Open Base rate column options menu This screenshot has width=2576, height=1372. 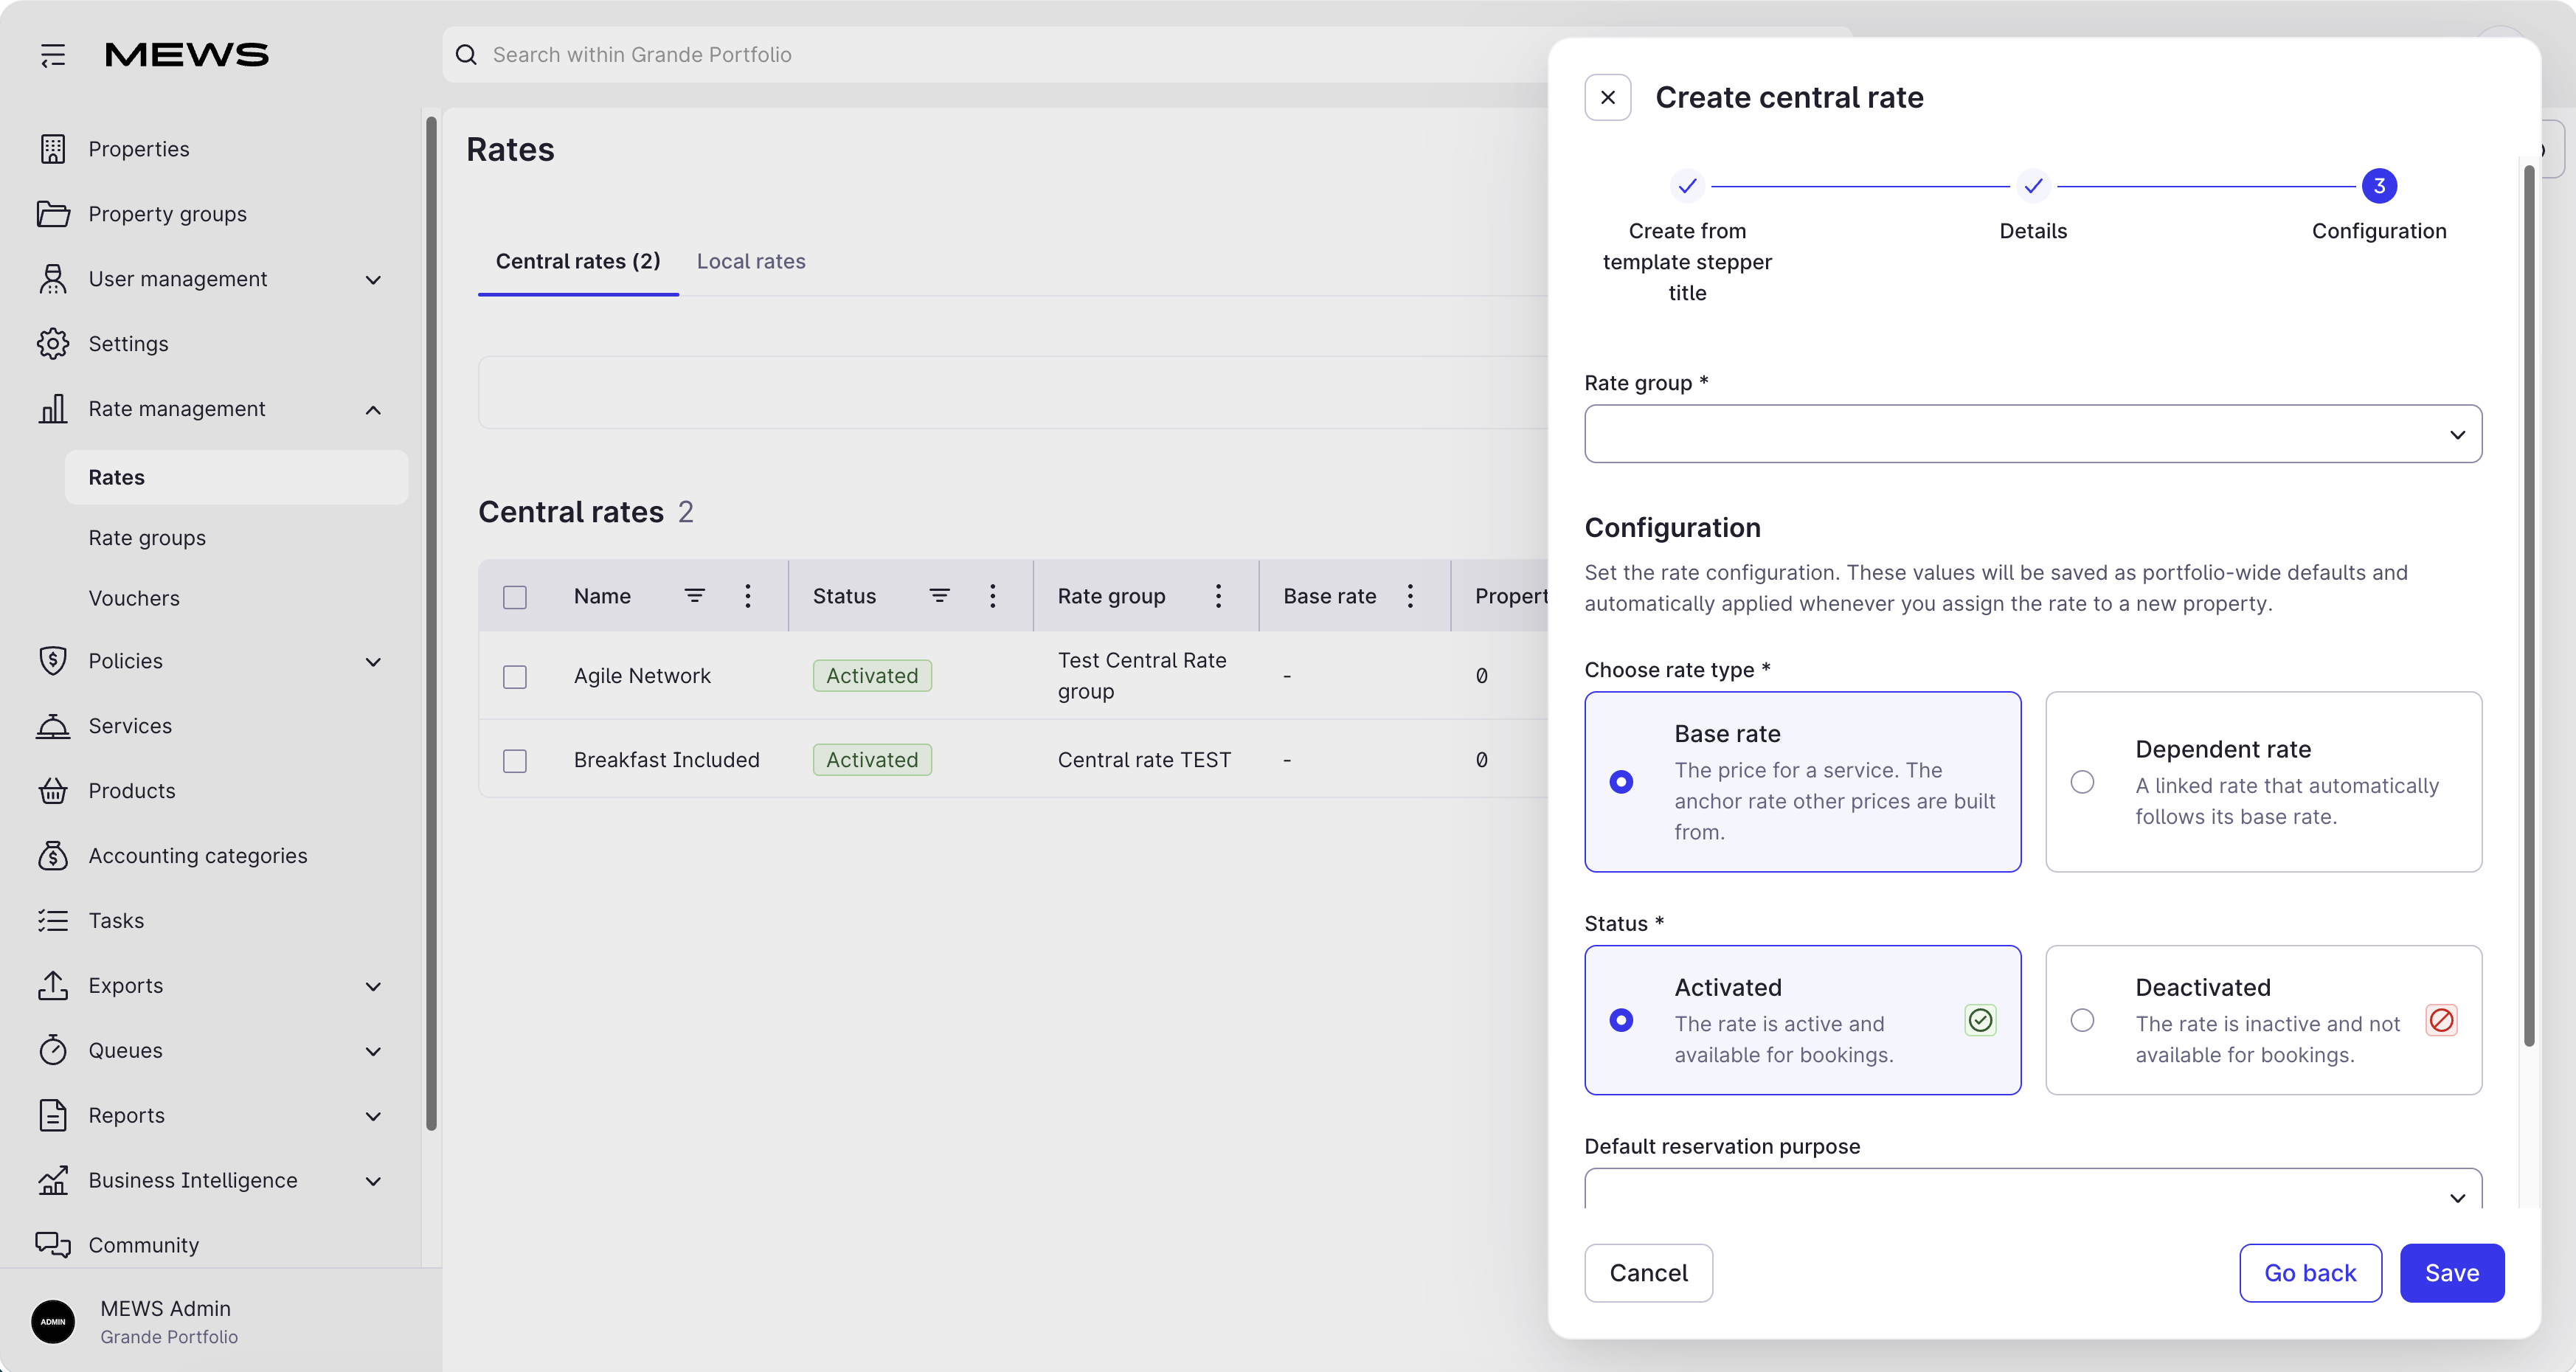(x=1411, y=596)
